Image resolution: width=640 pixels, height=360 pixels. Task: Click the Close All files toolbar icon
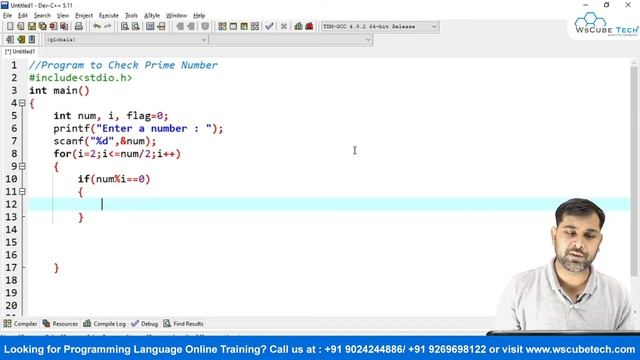coord(64,27)
